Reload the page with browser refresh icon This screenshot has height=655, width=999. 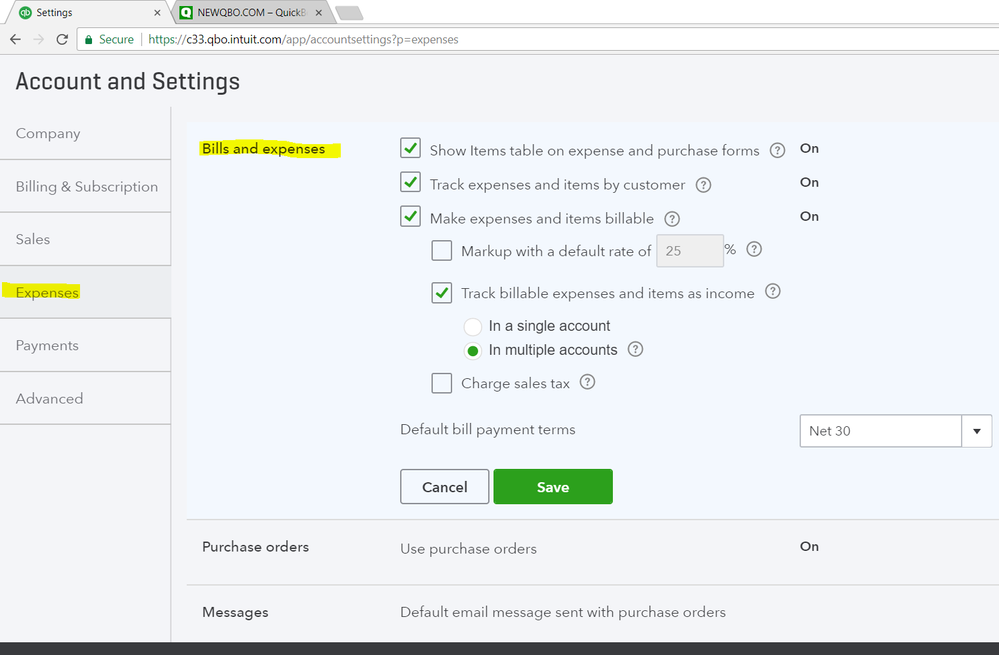[x=62, y=39]
